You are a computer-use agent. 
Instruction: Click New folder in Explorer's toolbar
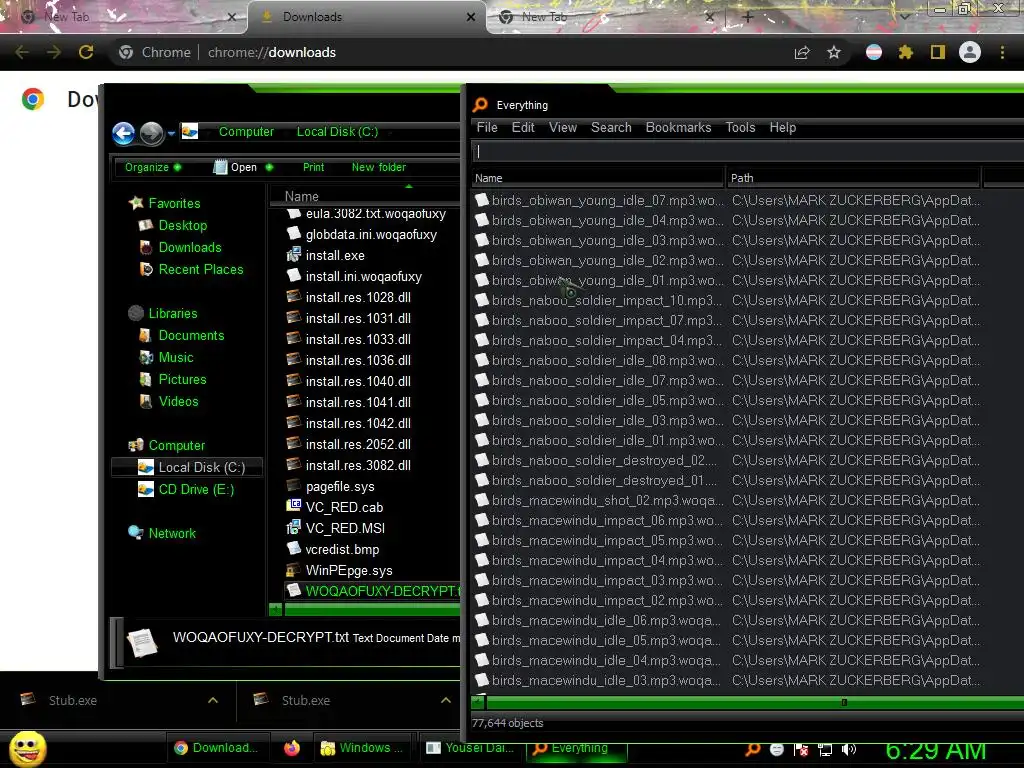[379, 167]
